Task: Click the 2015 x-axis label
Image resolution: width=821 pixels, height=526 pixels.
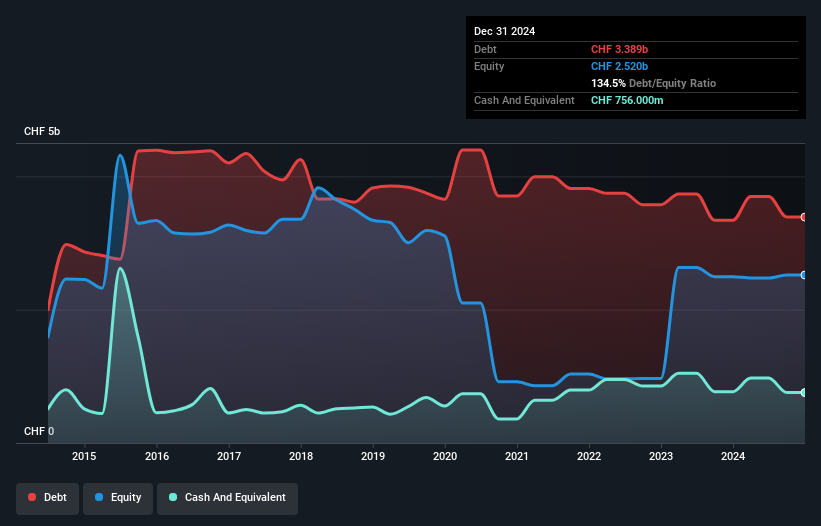Action: (x=84, y=456)
